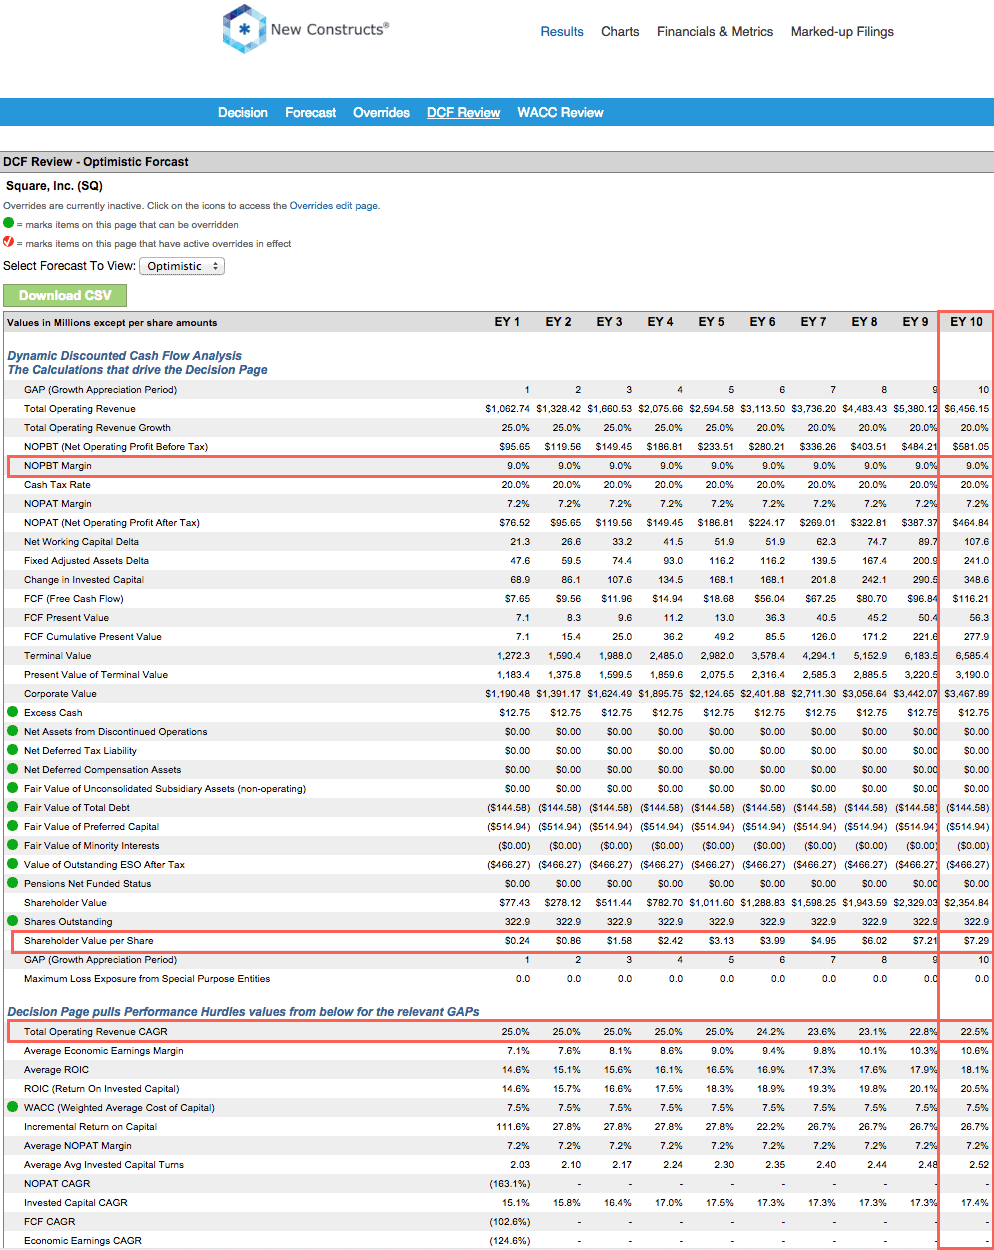Open the Charts menu item
The image size is (994, 1250).
coord(620,32)
